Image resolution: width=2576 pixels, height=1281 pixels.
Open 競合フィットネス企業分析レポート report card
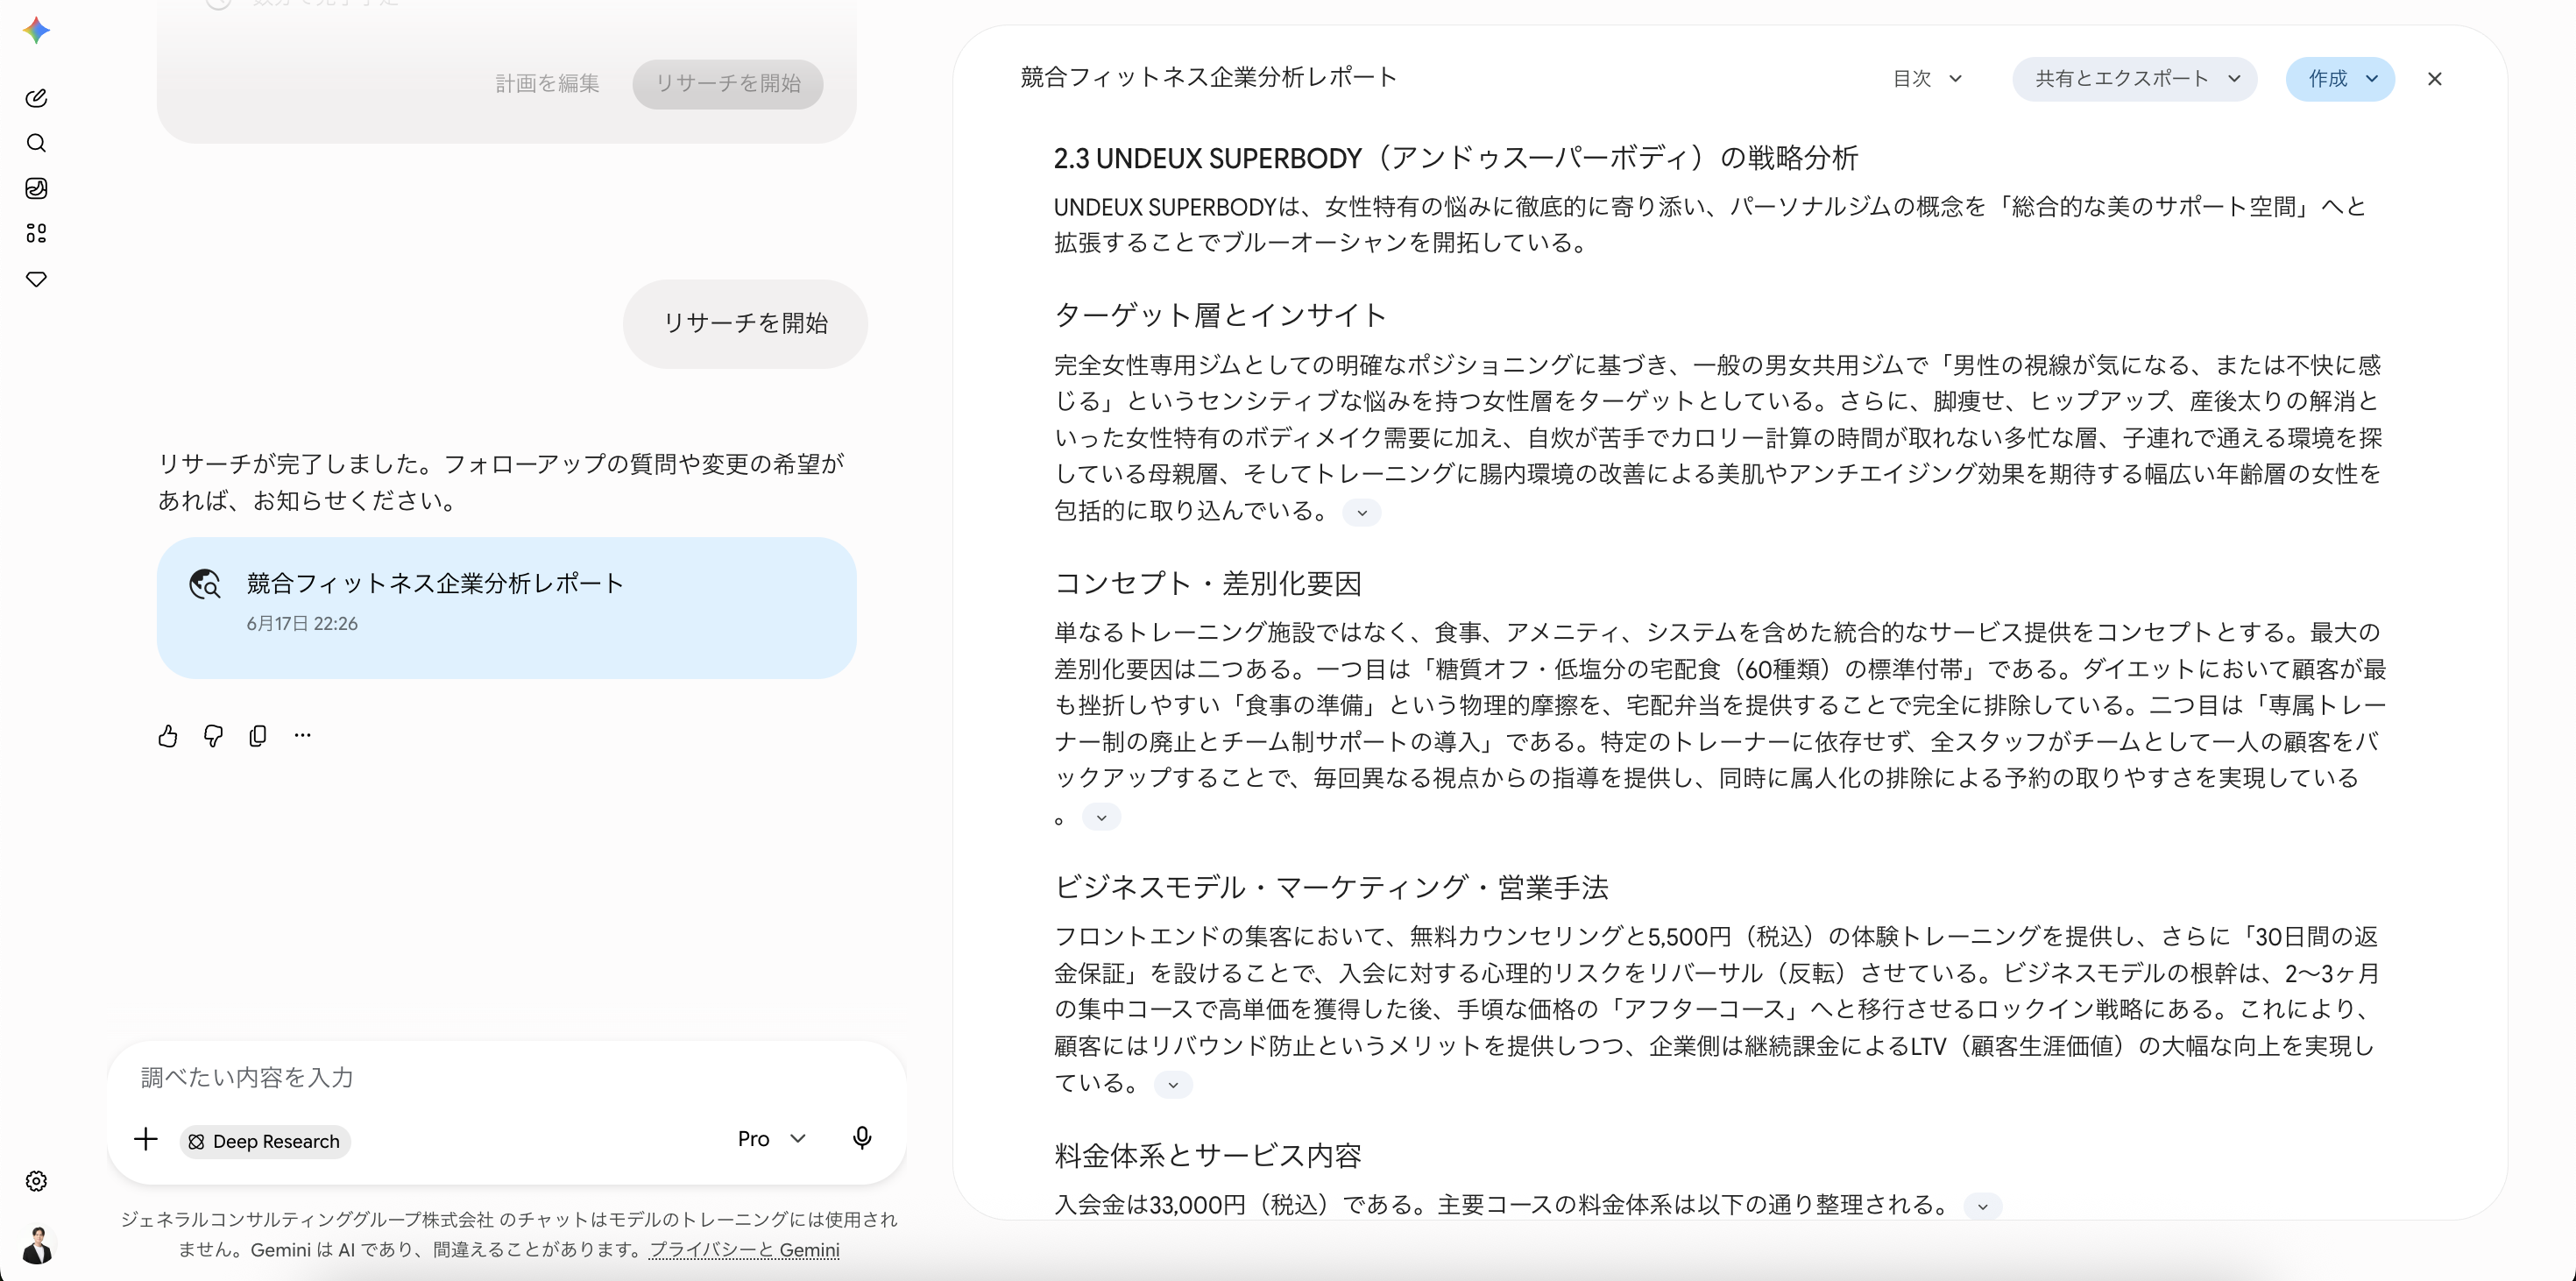(507, 608)
